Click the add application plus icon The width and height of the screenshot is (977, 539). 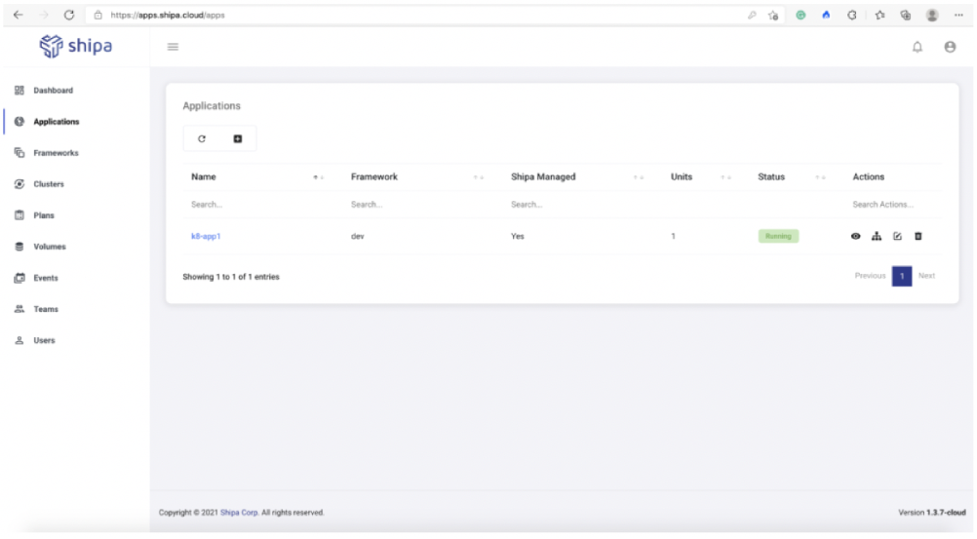coord(238,139)
